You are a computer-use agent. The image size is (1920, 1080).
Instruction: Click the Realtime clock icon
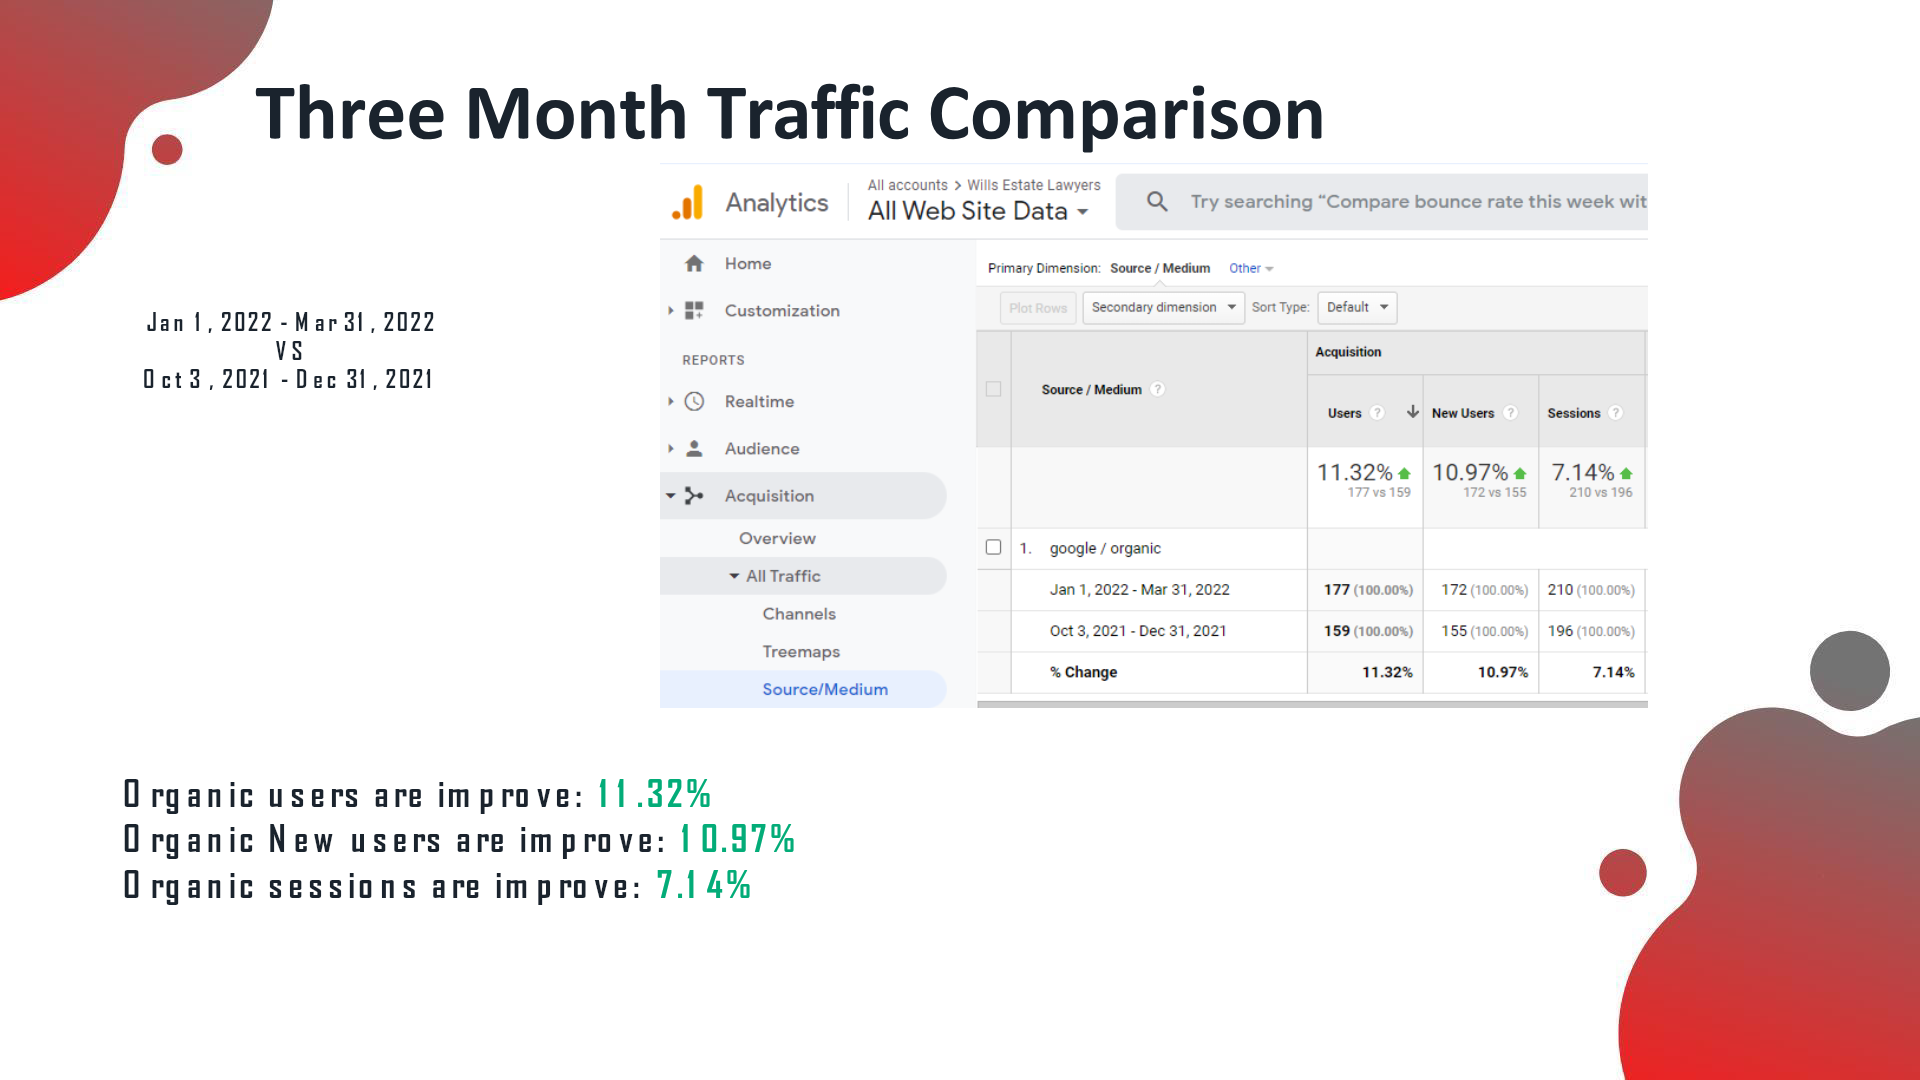coord(694,401)
